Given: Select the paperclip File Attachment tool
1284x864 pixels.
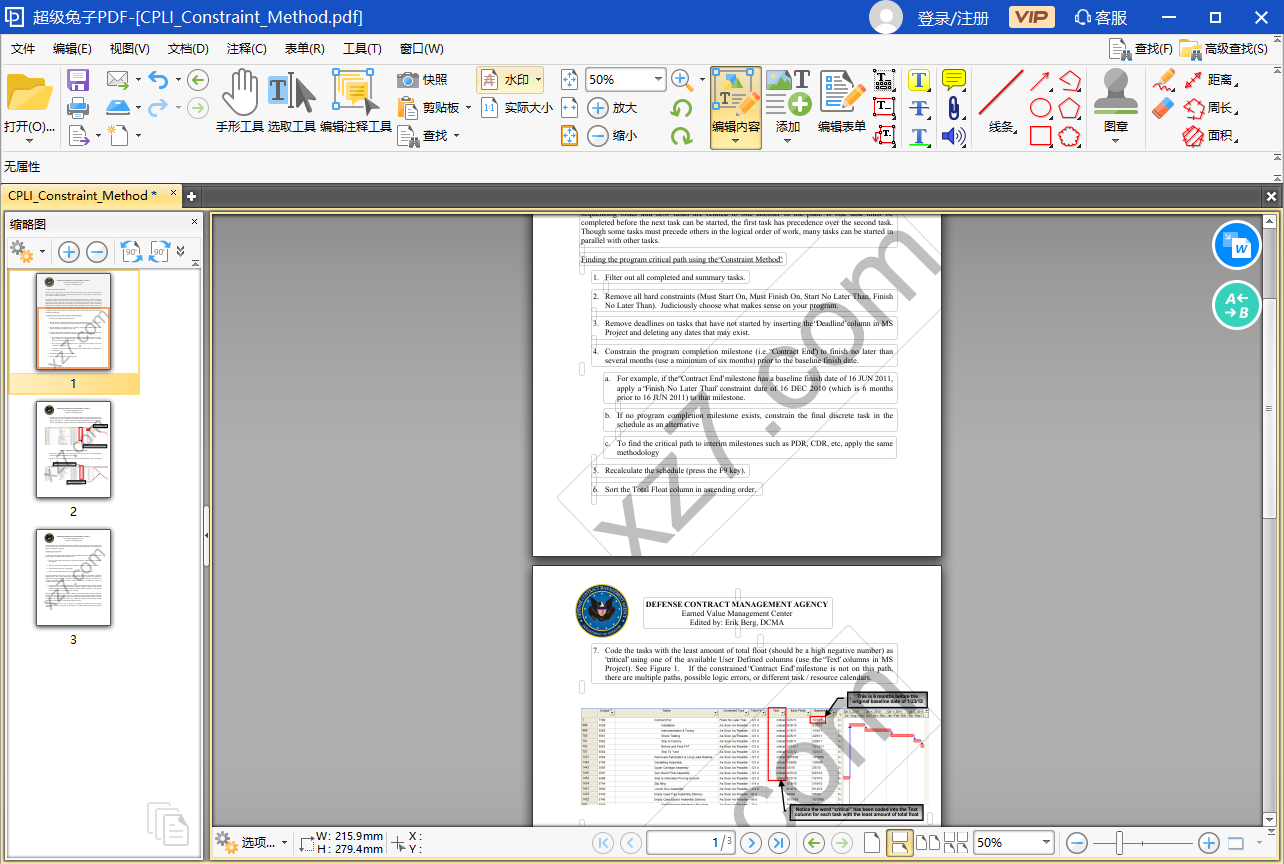Looking at the screenshot, I should tap(954, 108).
